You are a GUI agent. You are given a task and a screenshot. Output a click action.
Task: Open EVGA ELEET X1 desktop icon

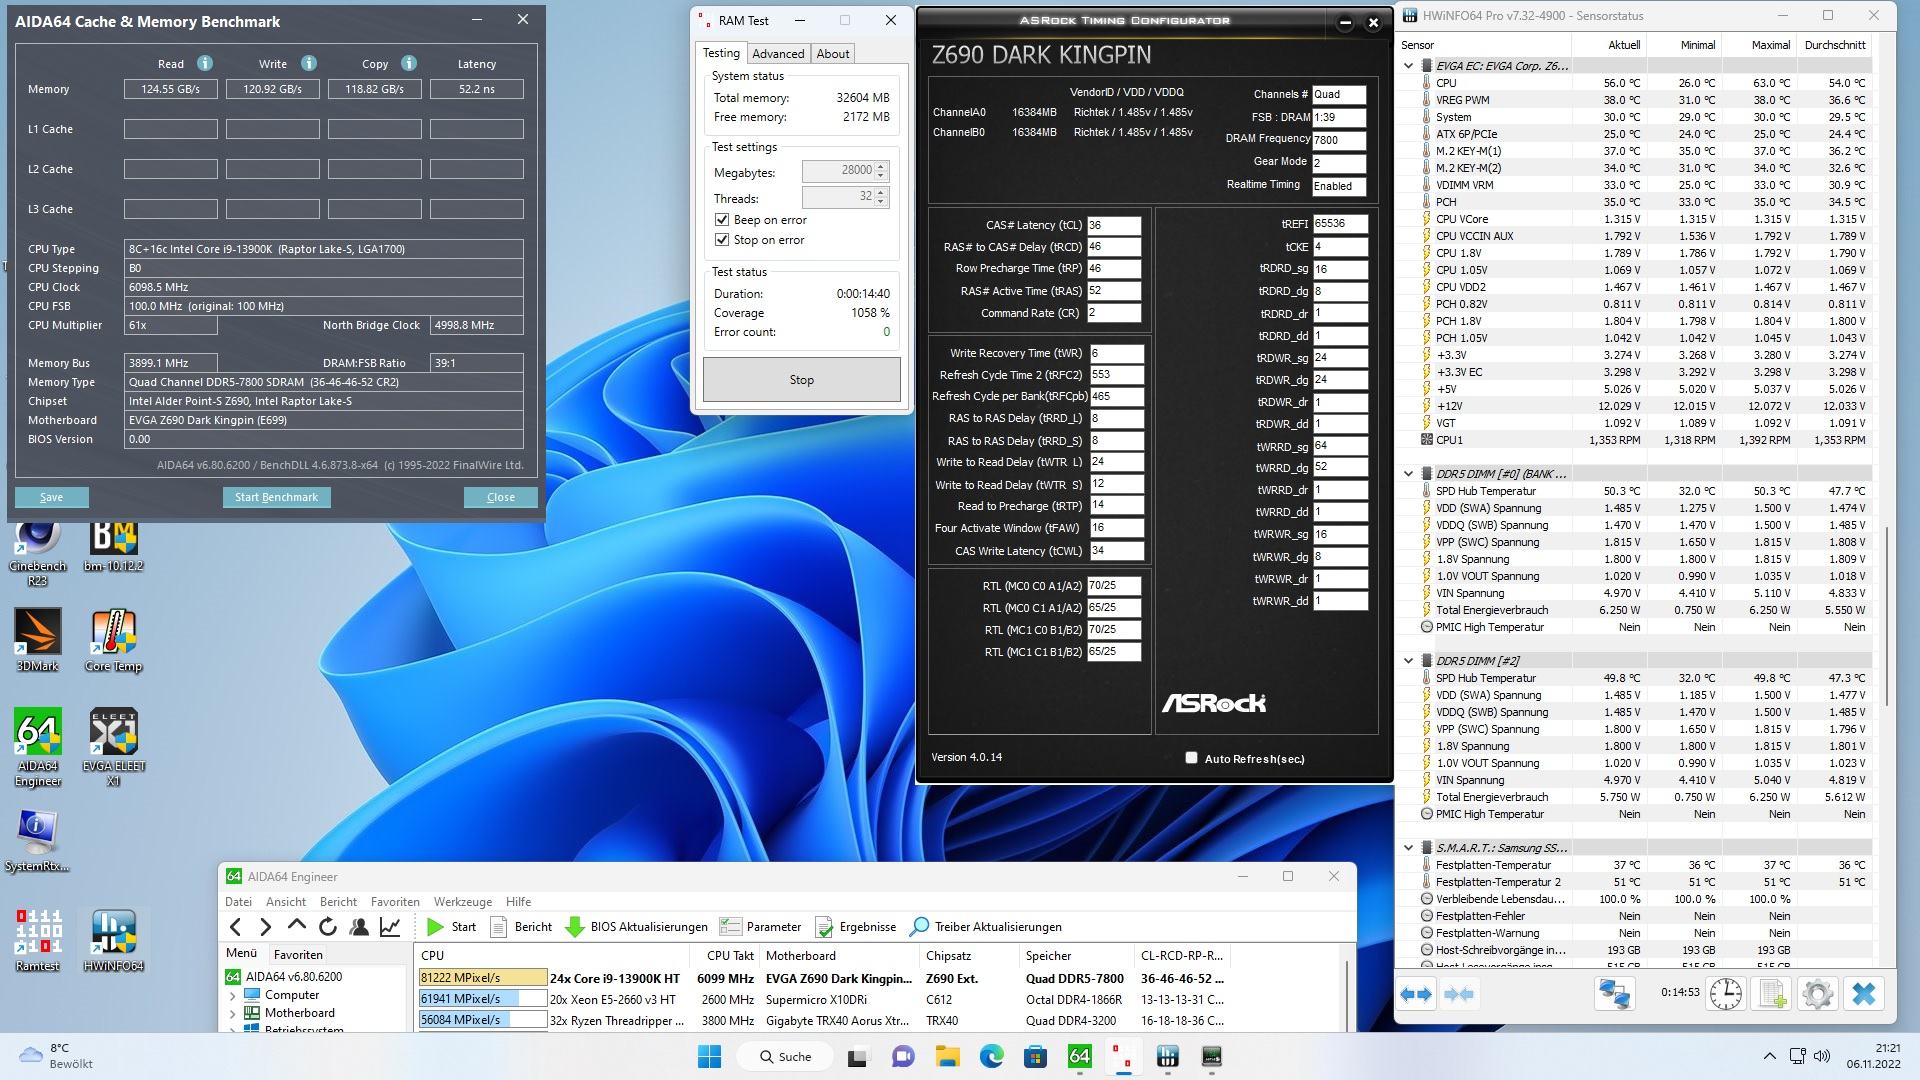[x=113, y=748]
